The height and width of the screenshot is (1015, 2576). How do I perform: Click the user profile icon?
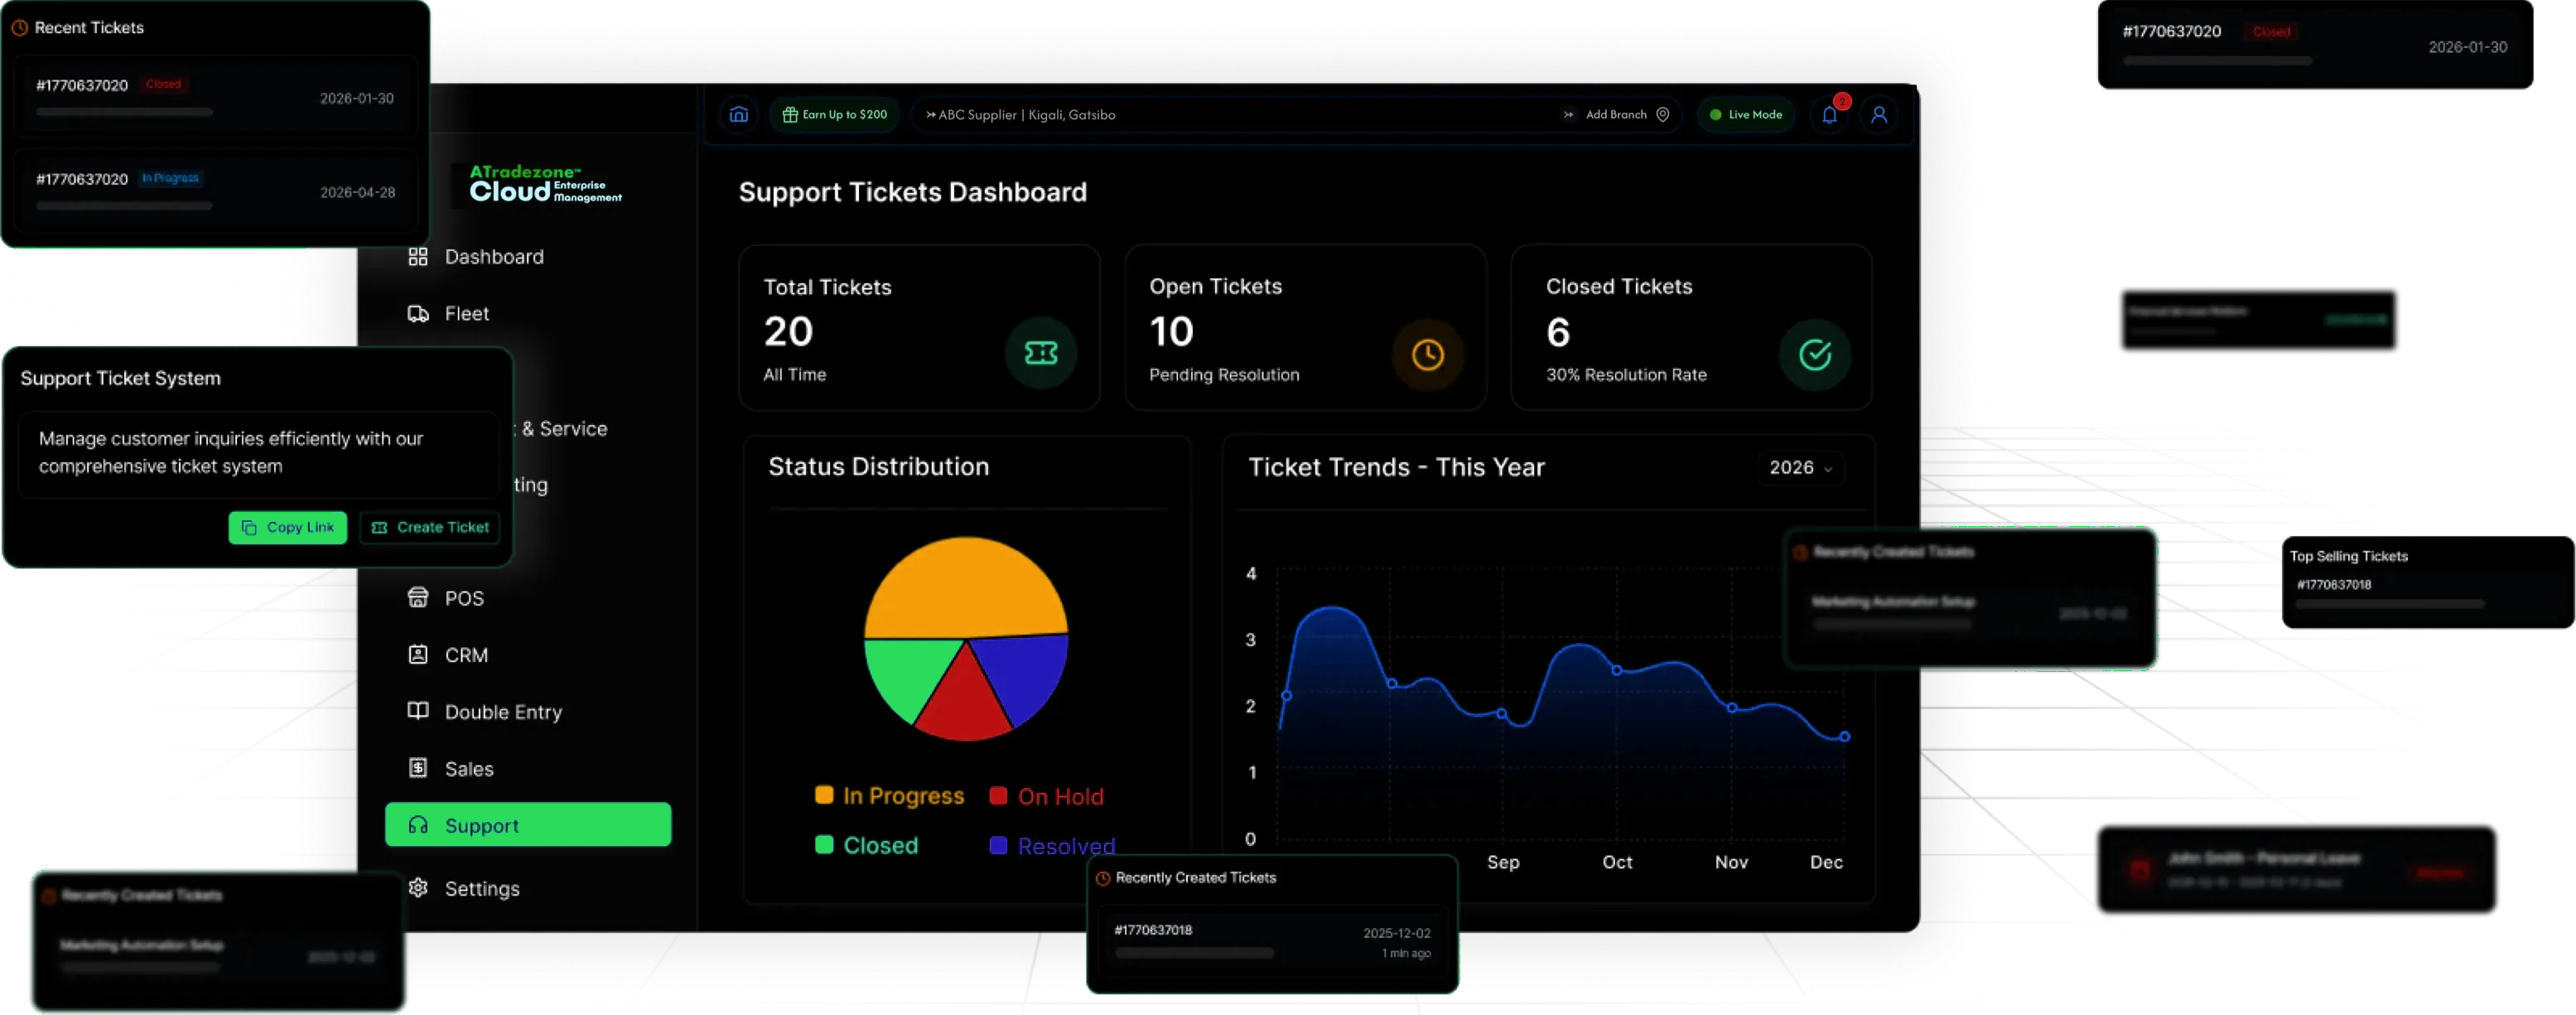[1879, 115]
